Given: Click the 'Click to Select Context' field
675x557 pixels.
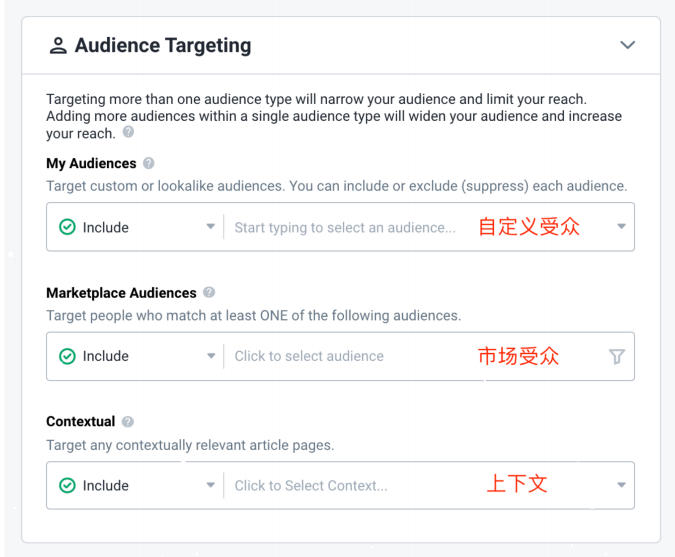Looking at the screenshot, I should point(310,486).
